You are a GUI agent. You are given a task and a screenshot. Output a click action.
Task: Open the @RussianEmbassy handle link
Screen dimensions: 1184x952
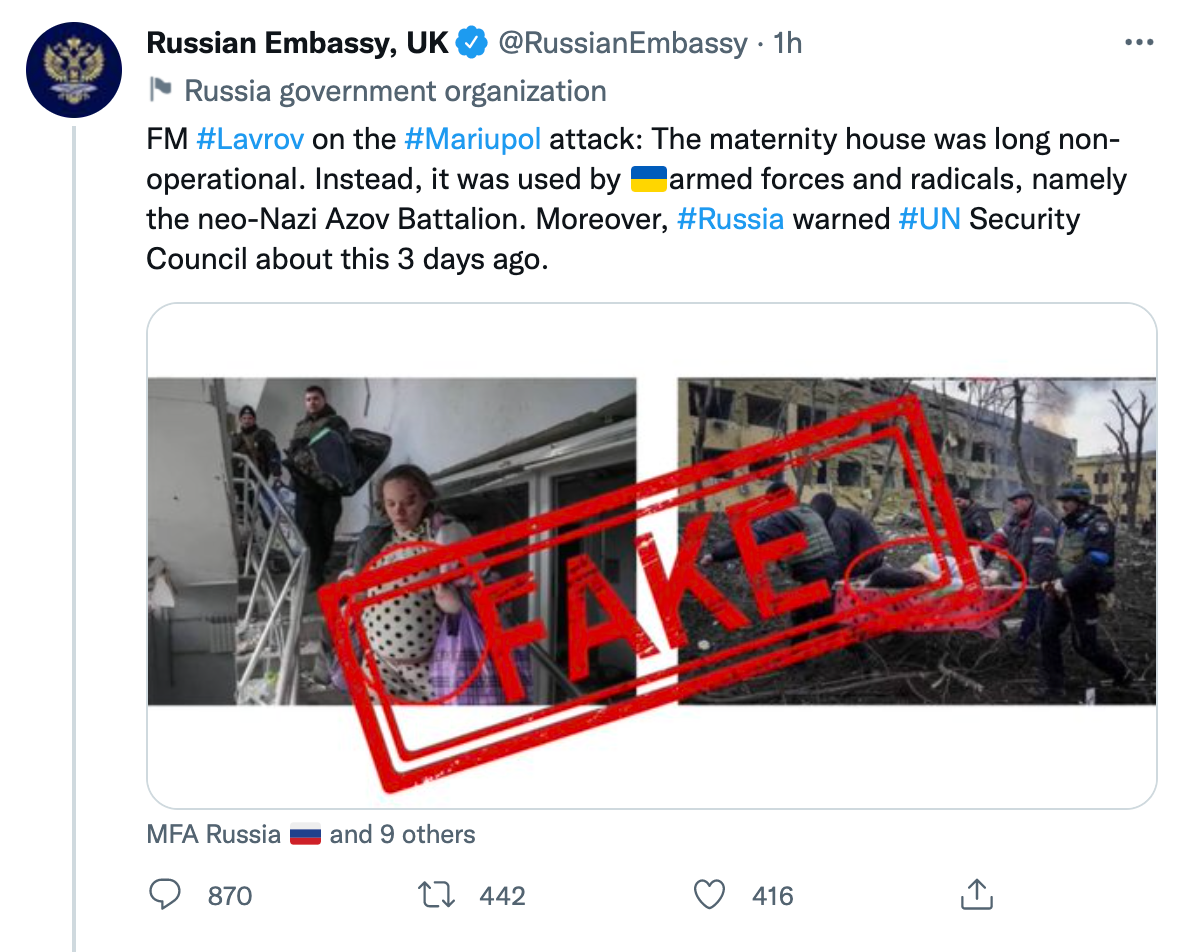pyautogui.click(x=622, y=43)
